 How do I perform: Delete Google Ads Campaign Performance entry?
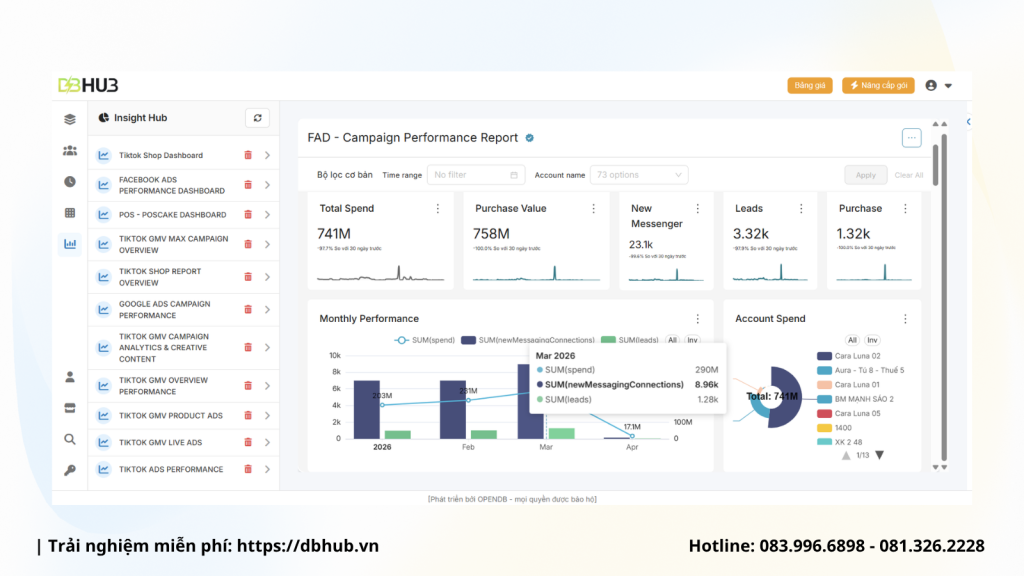pyautogui.click(x=248, y=310)
